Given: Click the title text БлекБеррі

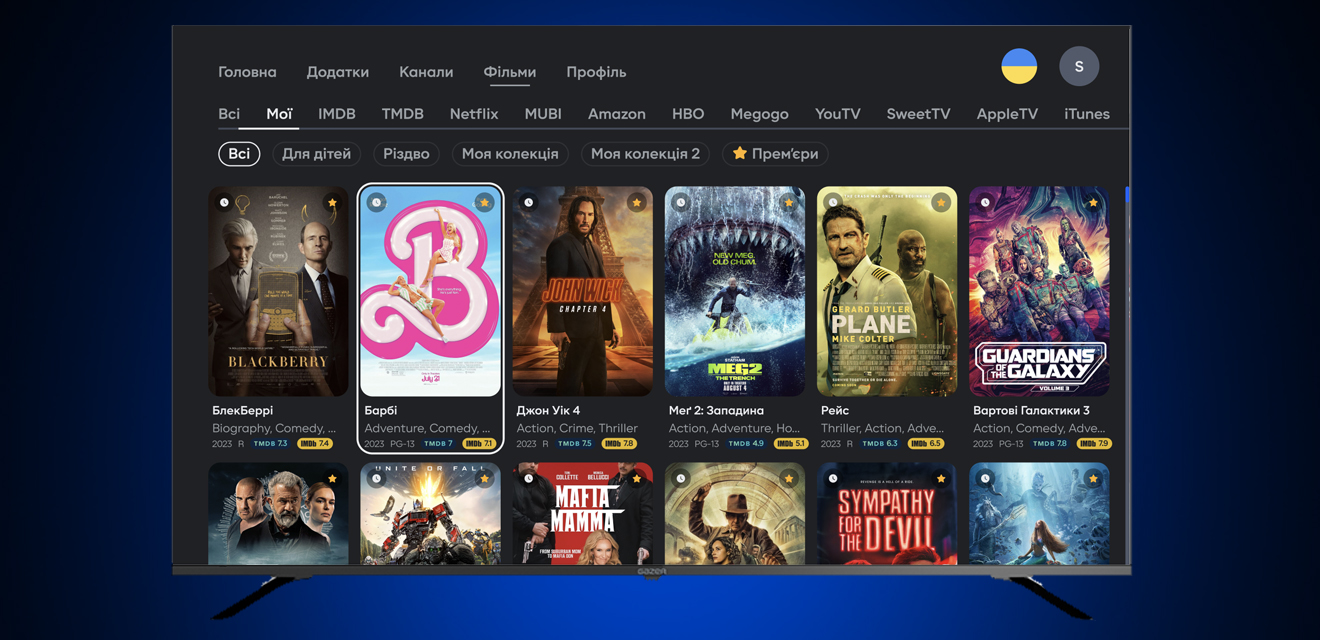Looking at the screenshot, I should coord(242,410).
